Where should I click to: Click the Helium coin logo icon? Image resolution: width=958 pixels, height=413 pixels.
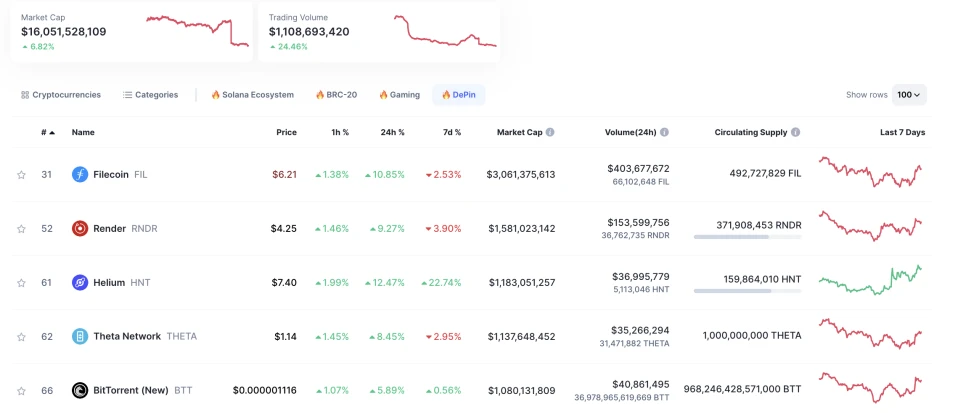click(80, 283)
